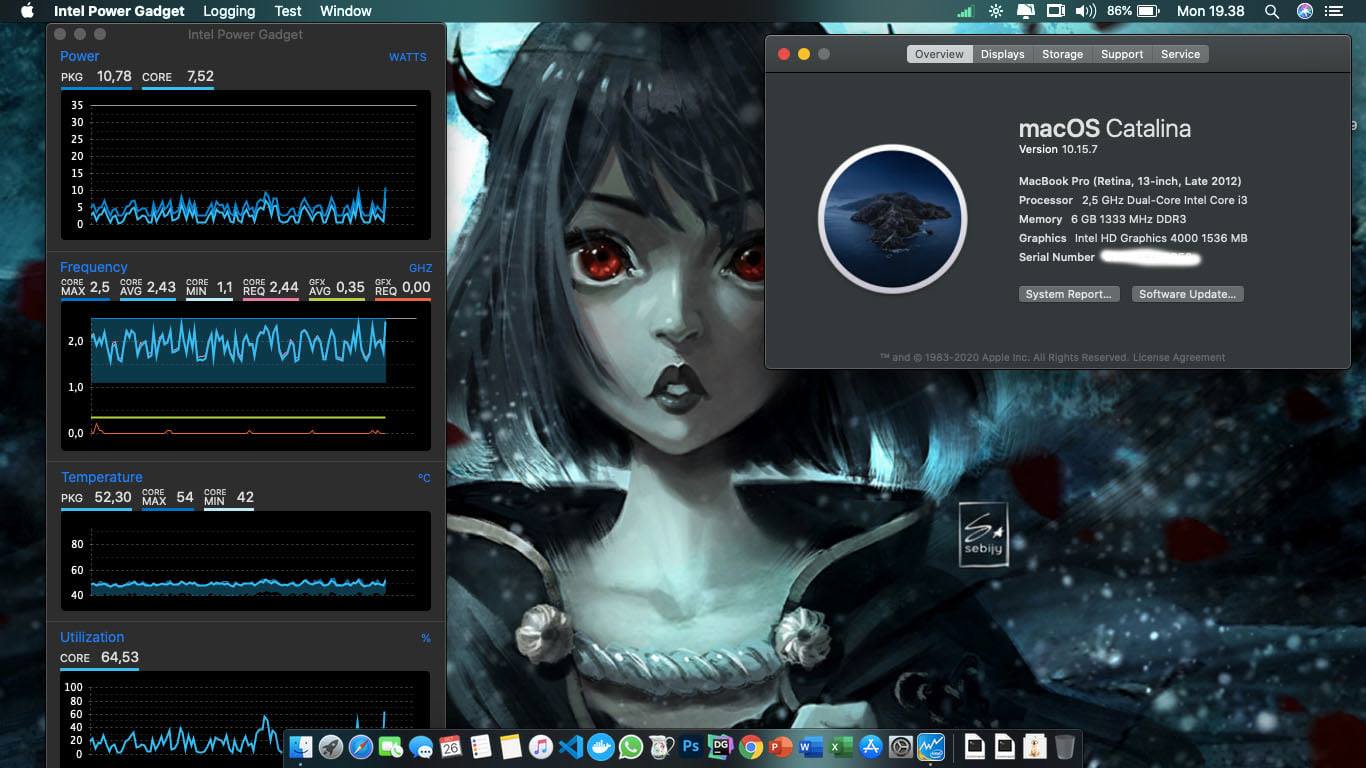1366x768 pixels.
Task: Activate Siri from menu bar
Action: [x=1305, y=11]
